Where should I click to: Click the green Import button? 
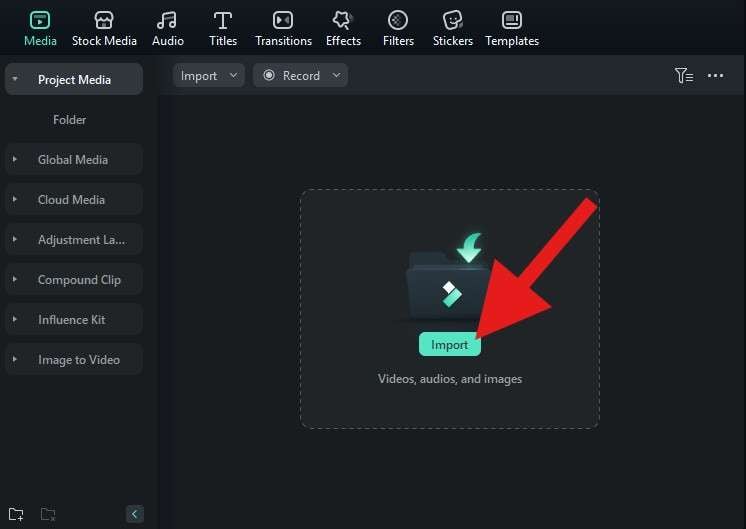tap(450, 344)
